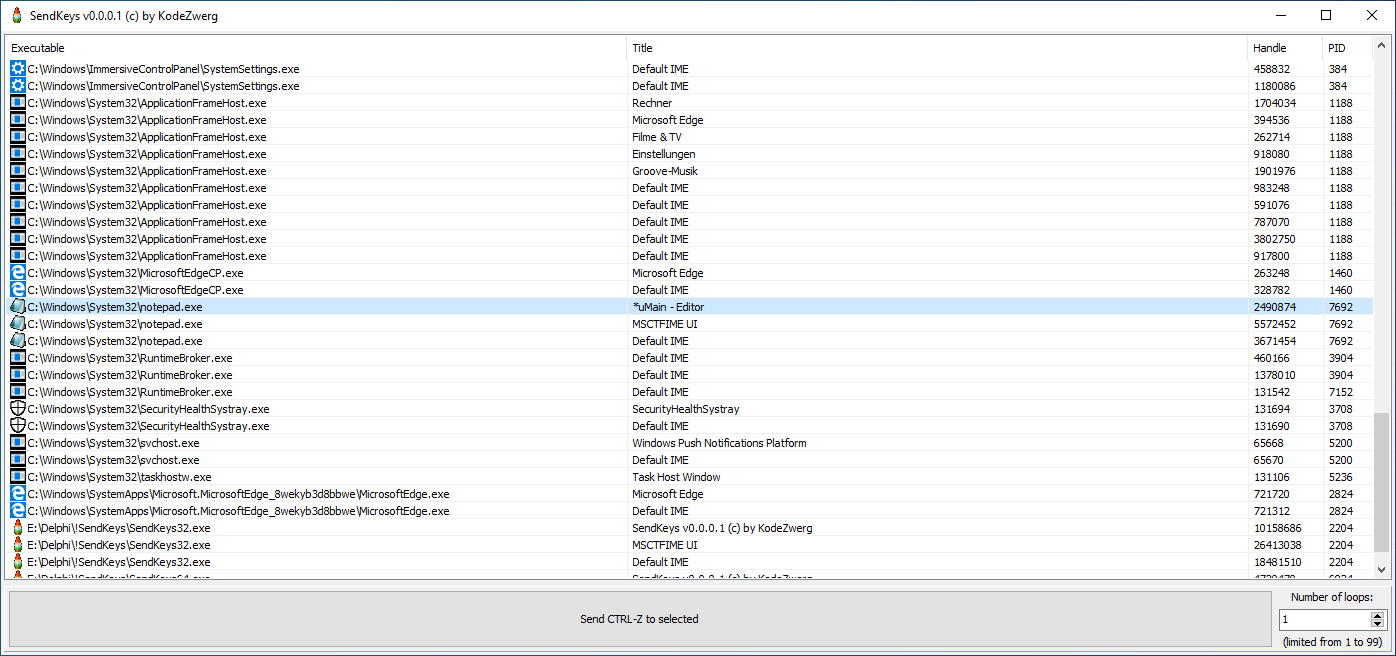Click the Notepad icon on the *uMain - Editor row
1396x656 pixels.
(17, 306)
